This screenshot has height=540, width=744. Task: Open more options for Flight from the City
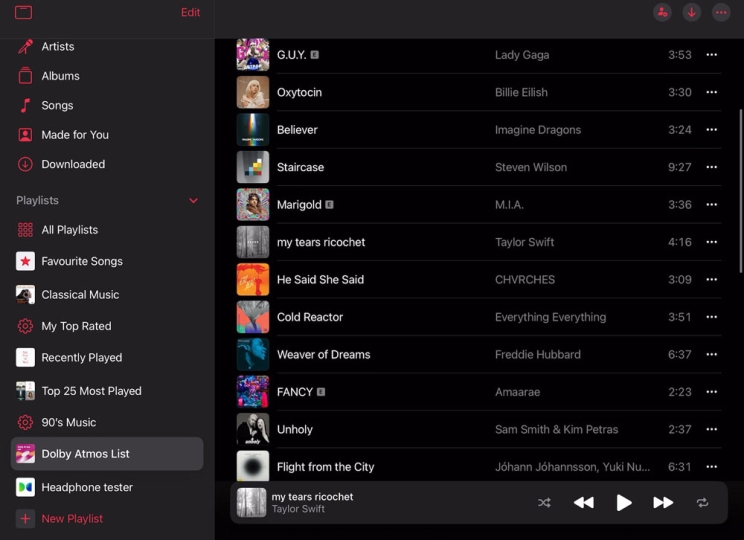click(711, 467)
